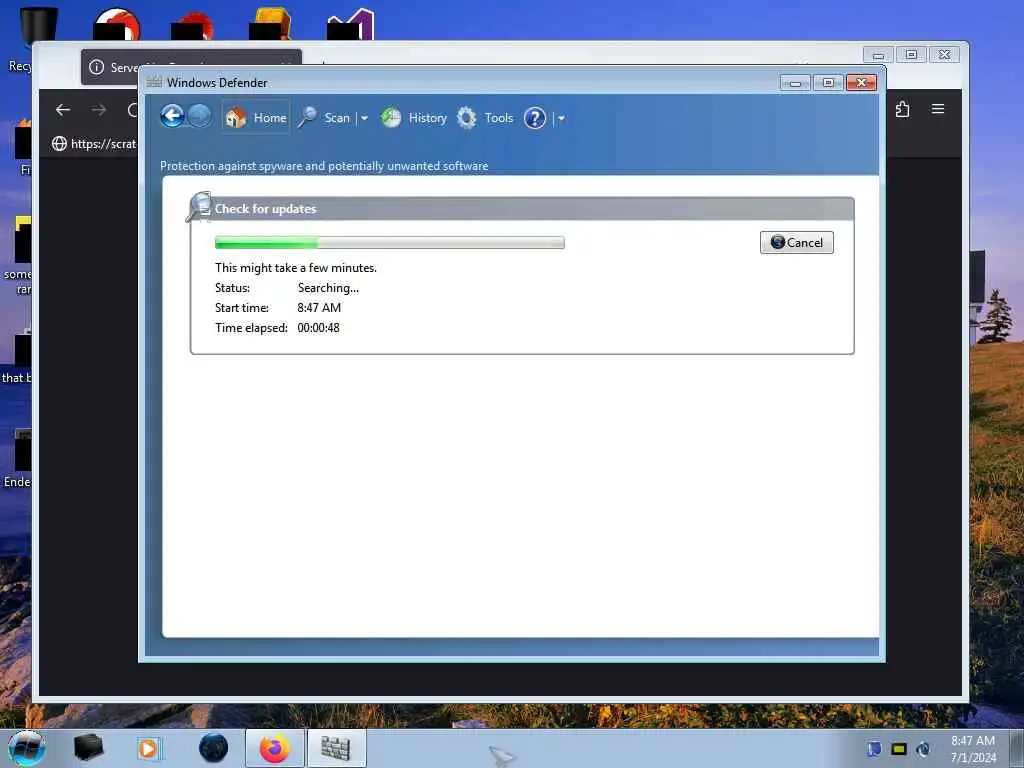Launch the media player taskbar icon
Screen dimensions: 1024x768
click(149, 748)
